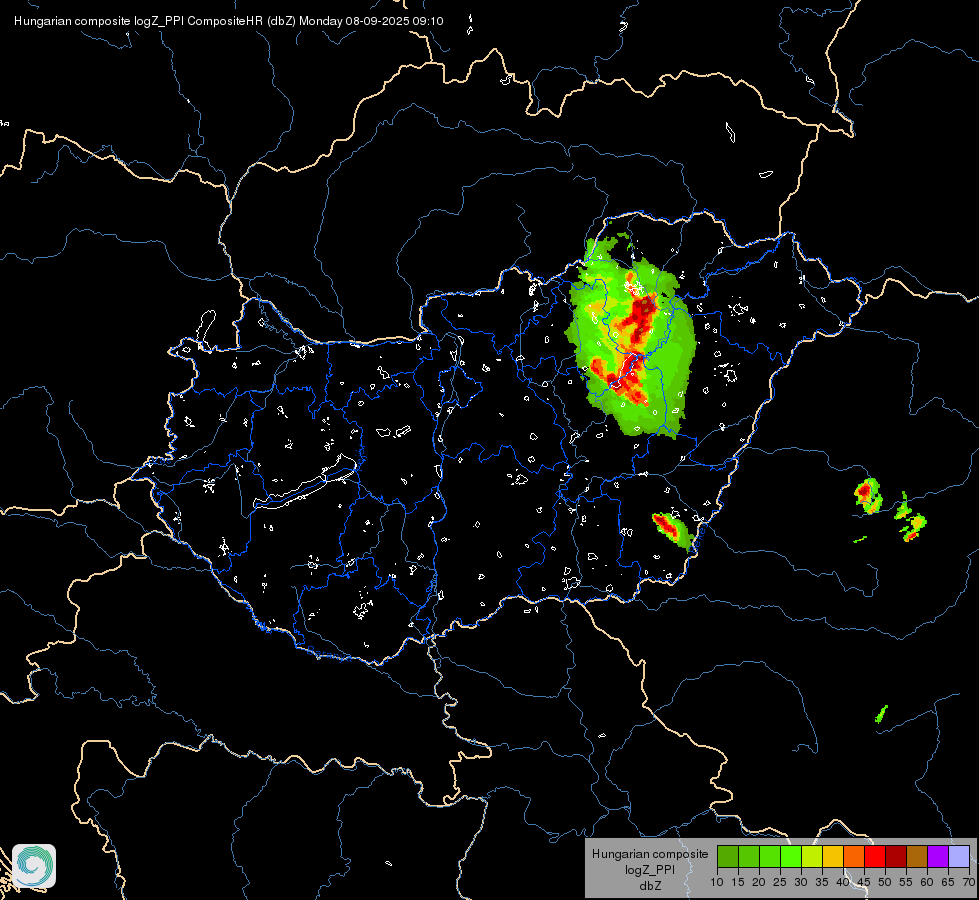Select the 55-60 dBZ brown legend swatch
This screenshot has width=979, height=900.
(x=917, y=856)
